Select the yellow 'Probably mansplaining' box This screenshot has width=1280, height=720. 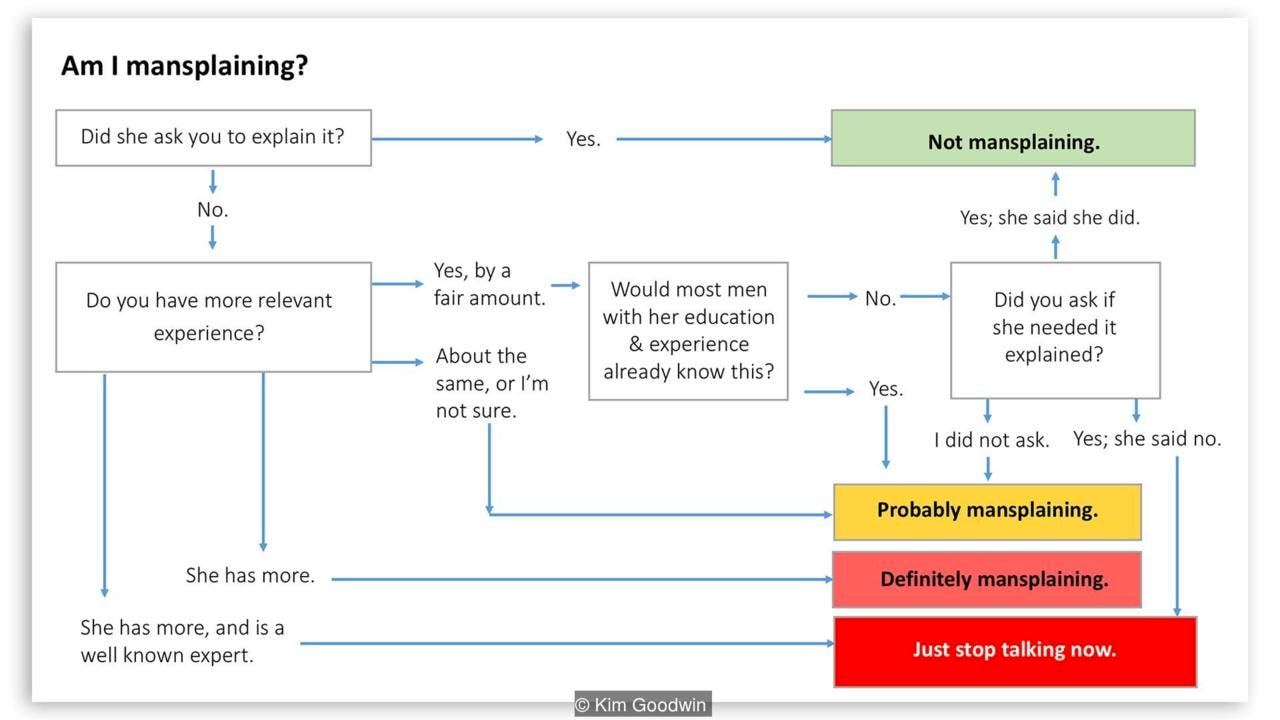pos(986,510)
